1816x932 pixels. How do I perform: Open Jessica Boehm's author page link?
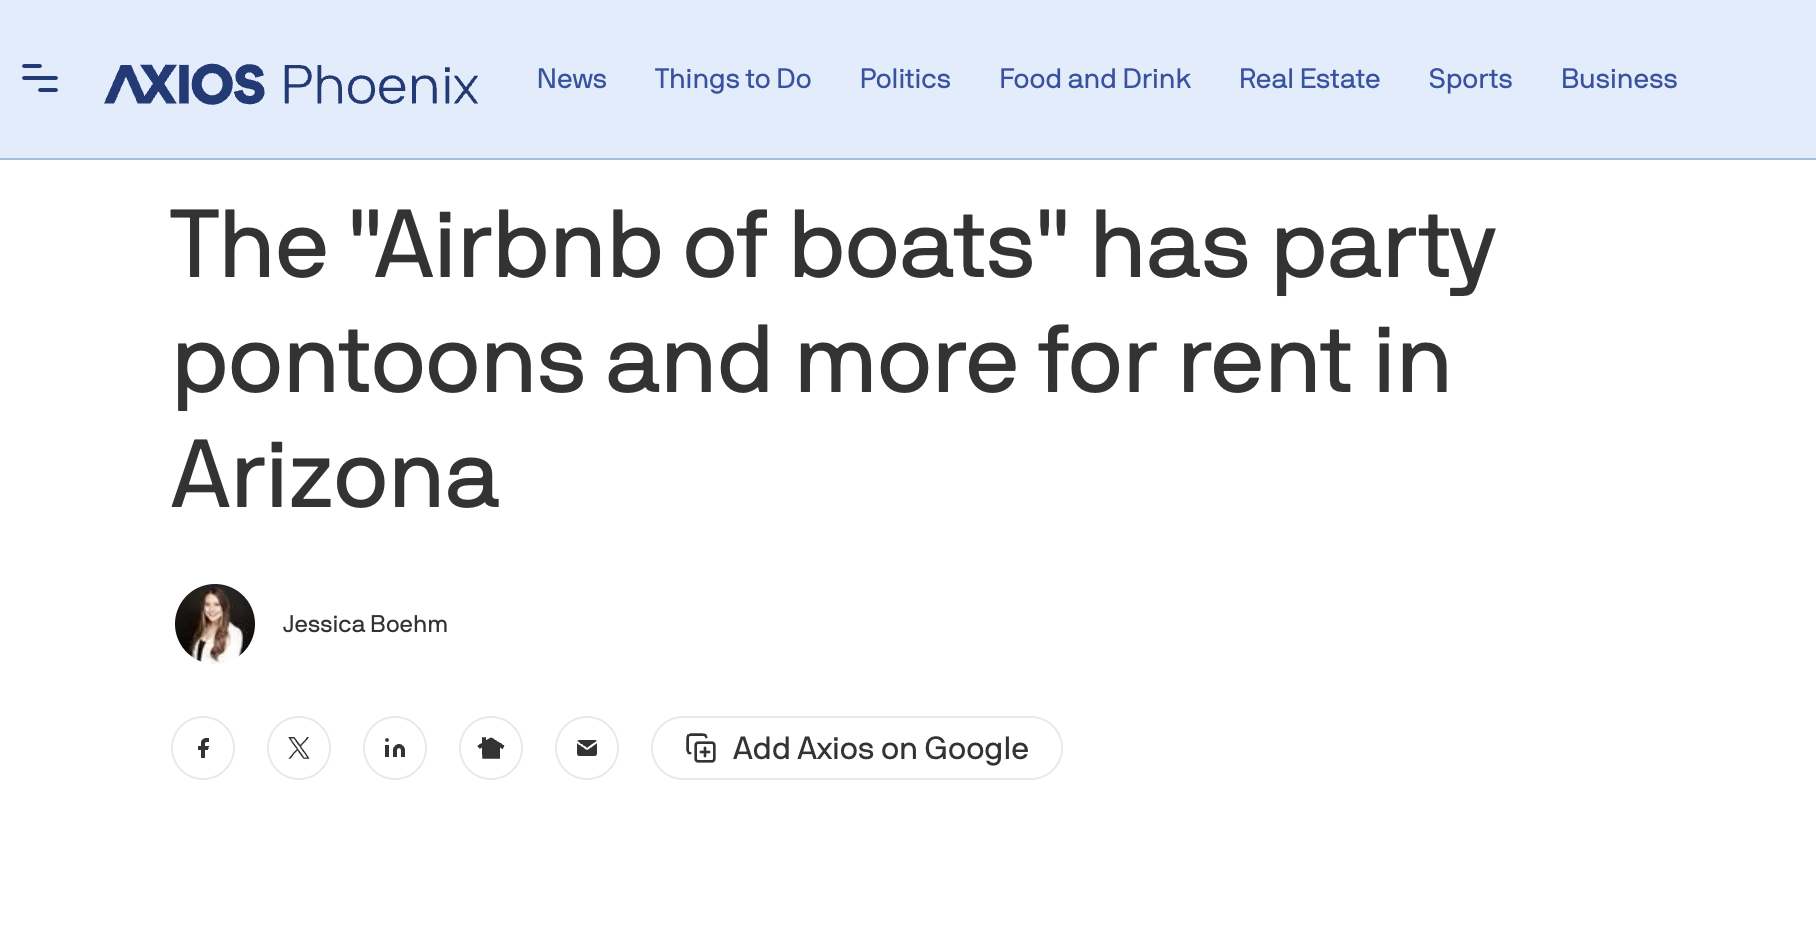[x=365, y=624]
